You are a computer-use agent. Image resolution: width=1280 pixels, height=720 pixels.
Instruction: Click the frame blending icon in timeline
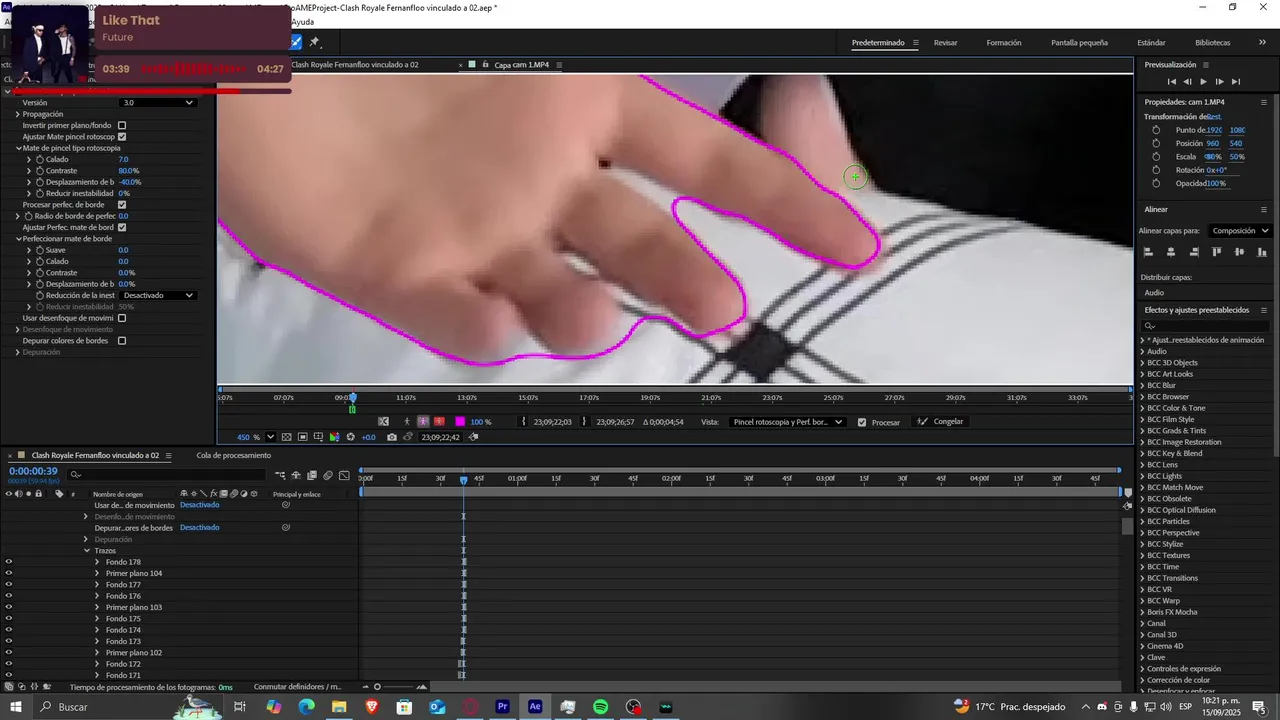(x=312, y=475)
